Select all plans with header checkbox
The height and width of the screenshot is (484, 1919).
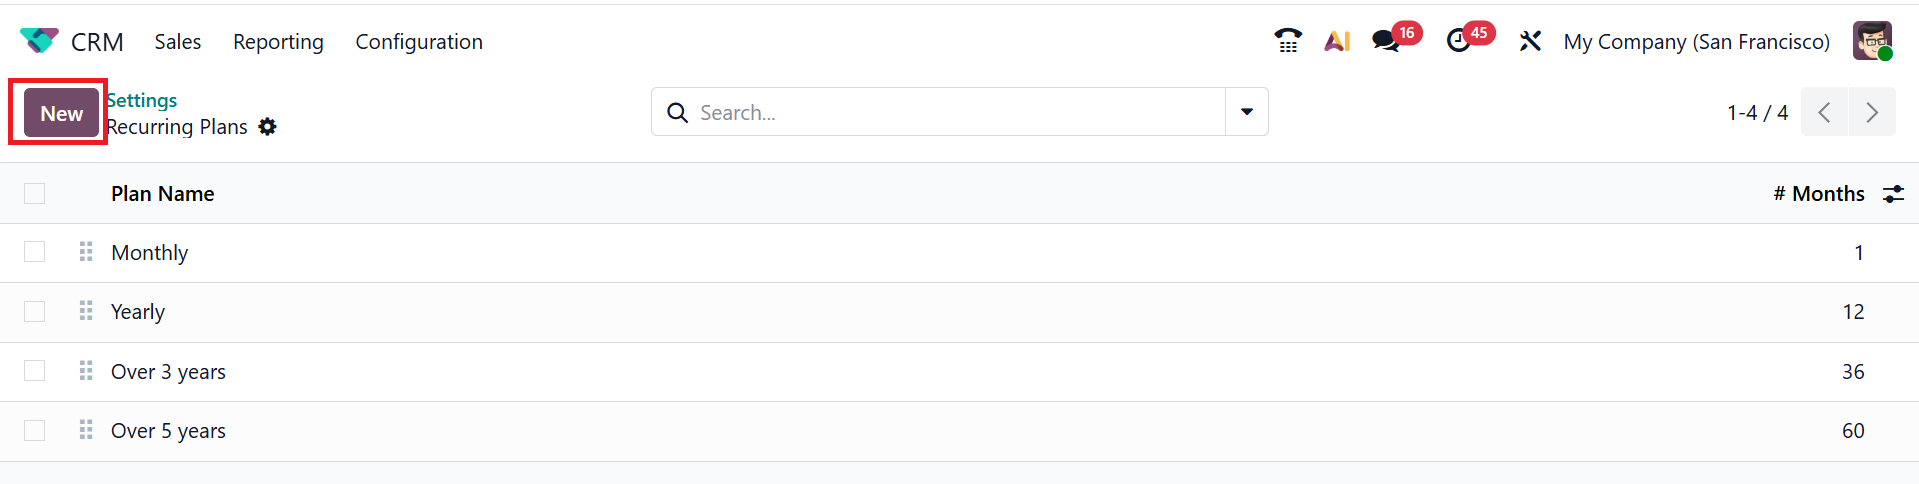click(35, 193)
